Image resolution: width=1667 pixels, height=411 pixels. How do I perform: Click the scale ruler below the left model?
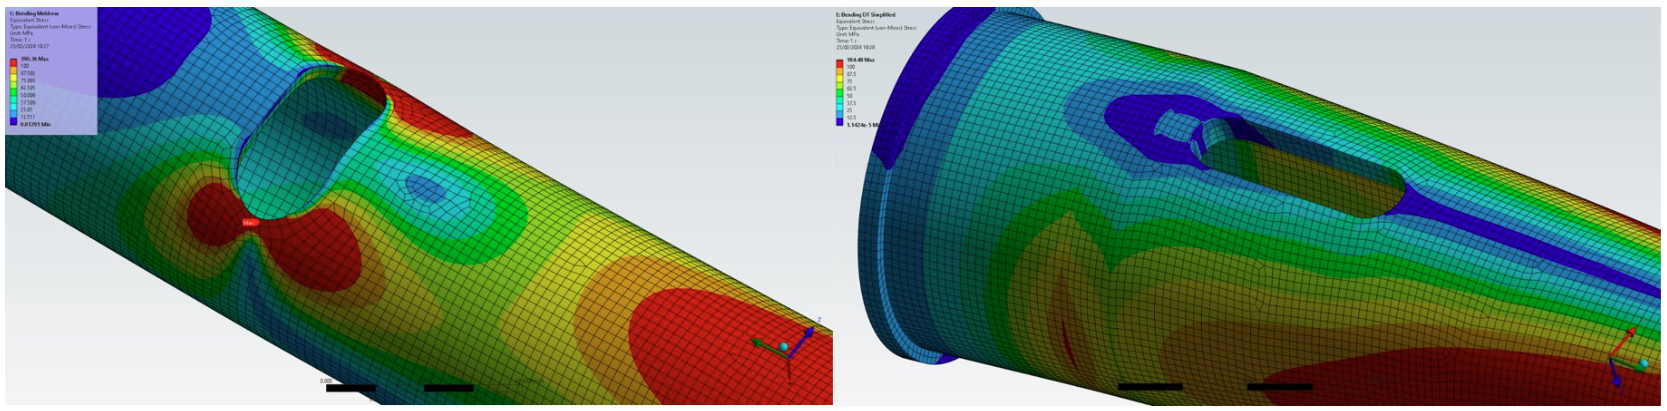pos(400,387)
